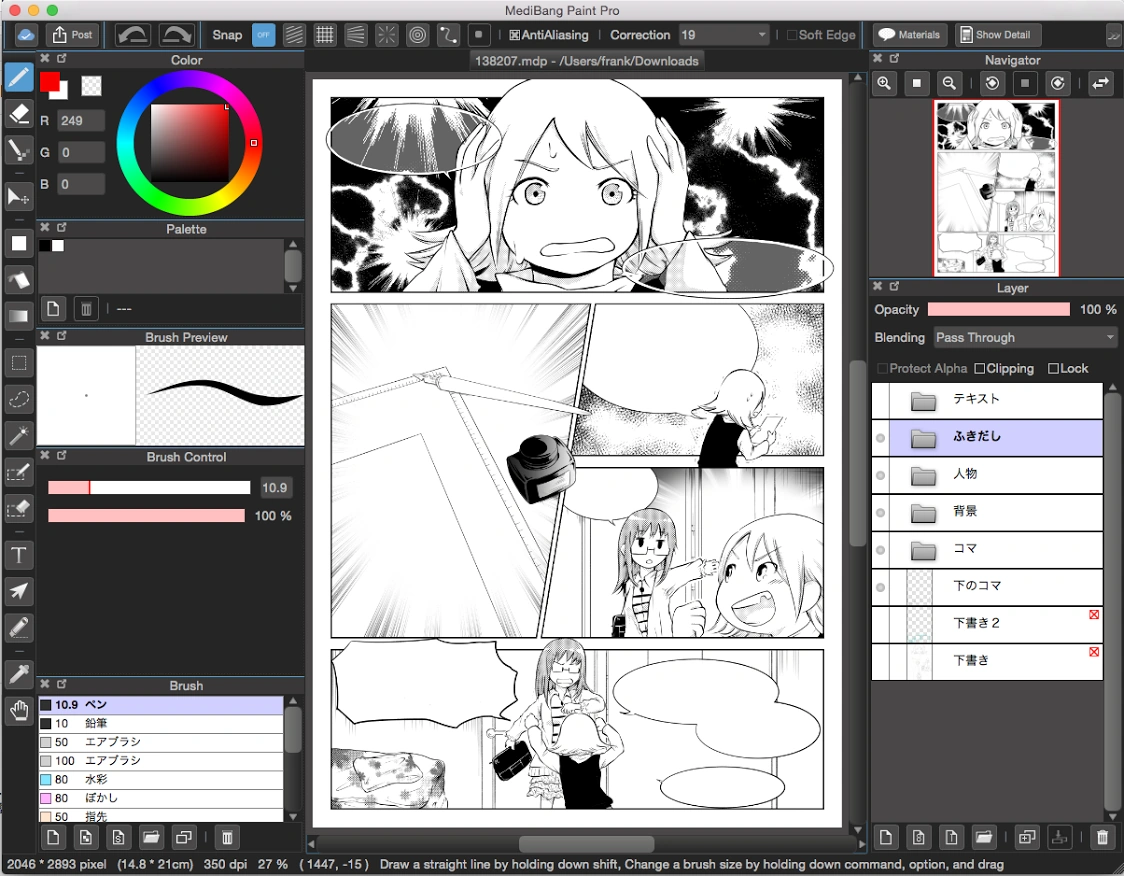The width and height of the screenshot is (1124, 876).
Task: Click the Show Detail button
Action: [996, 34]
